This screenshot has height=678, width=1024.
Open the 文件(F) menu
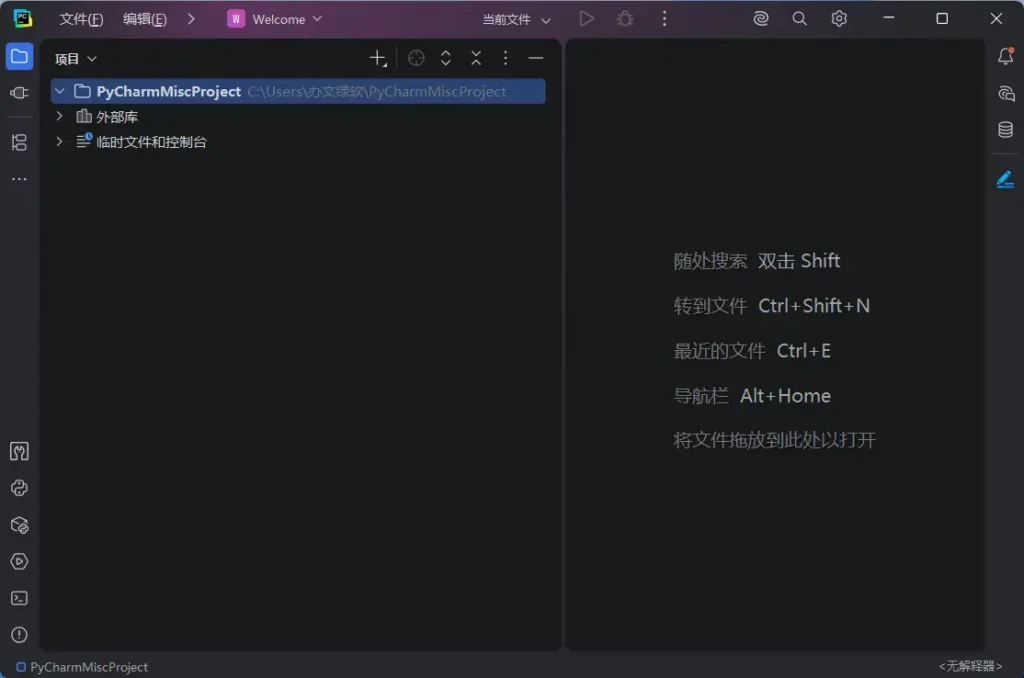(81, 19)
